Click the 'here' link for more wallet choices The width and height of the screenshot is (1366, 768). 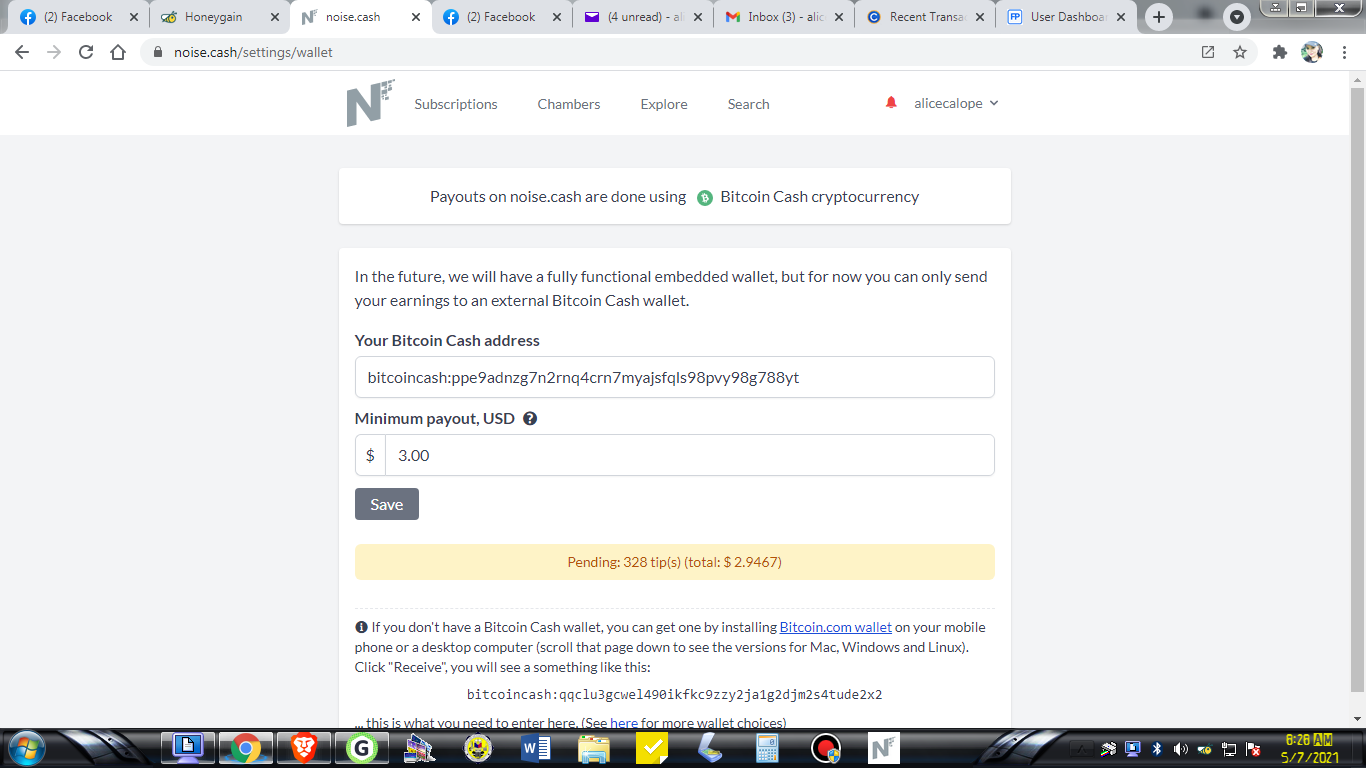pos(624,722)
